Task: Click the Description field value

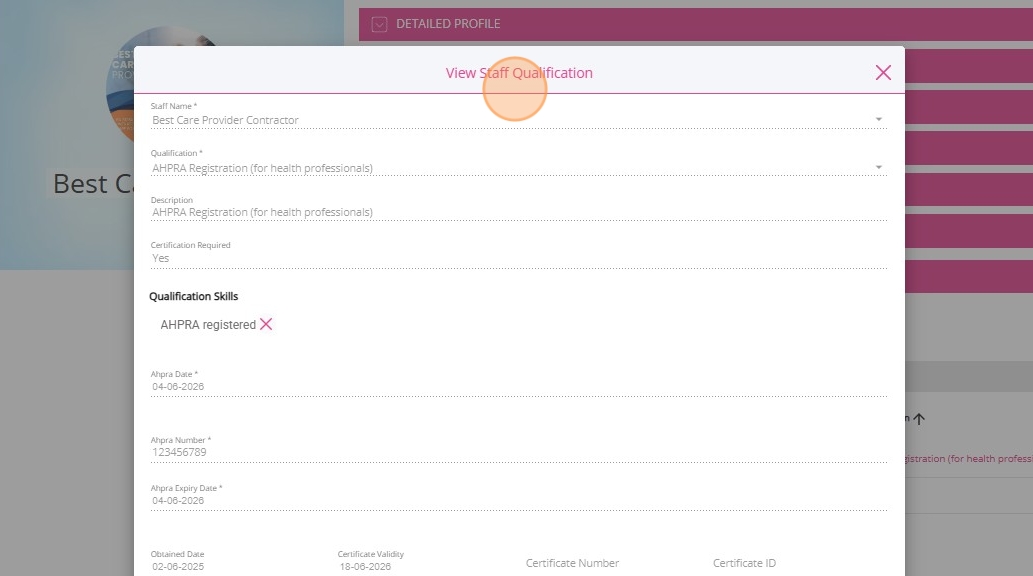Action: pos(262,212)
